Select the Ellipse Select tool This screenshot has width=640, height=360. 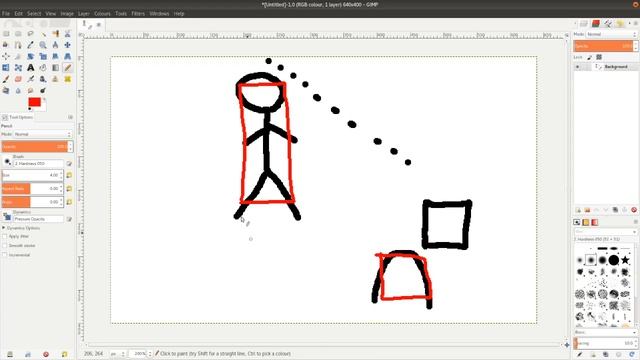tap(18, 34)
